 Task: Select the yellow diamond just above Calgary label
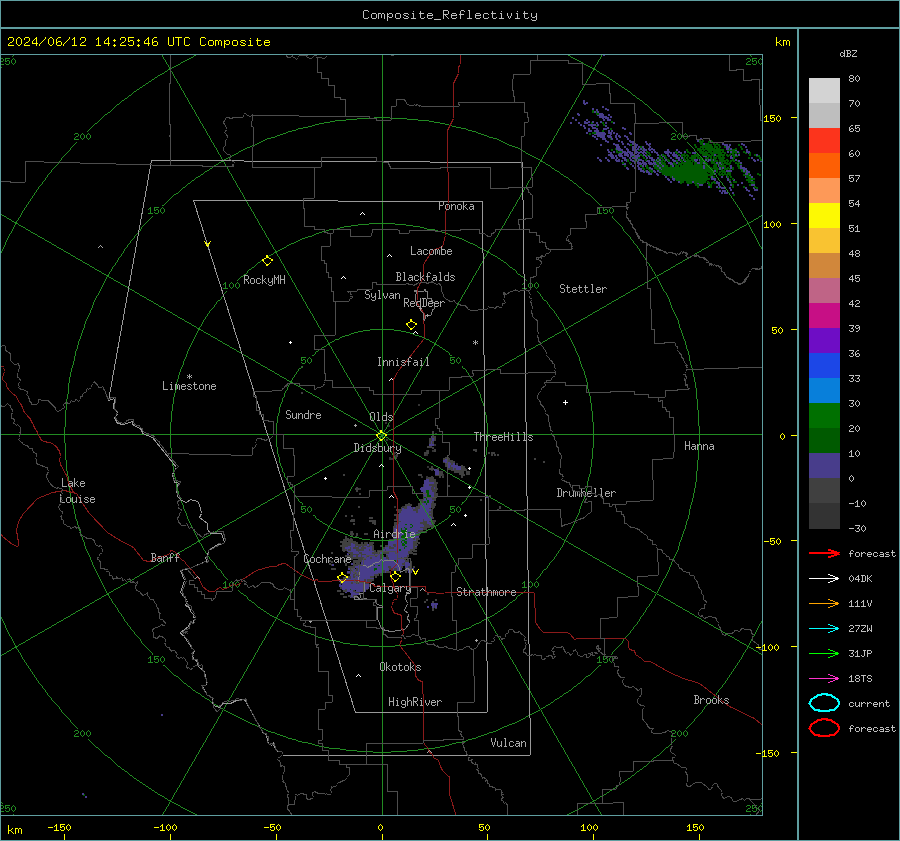pos(395,576)
